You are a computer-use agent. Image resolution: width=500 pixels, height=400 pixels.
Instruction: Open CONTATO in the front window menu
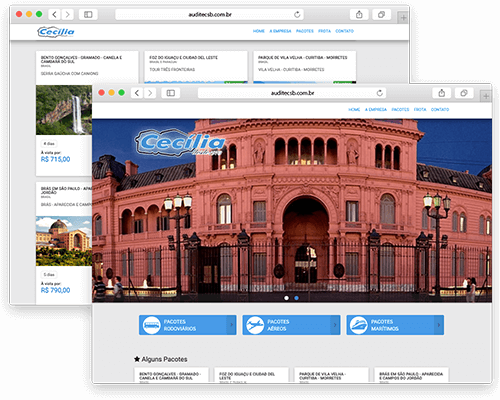[440, 109]
